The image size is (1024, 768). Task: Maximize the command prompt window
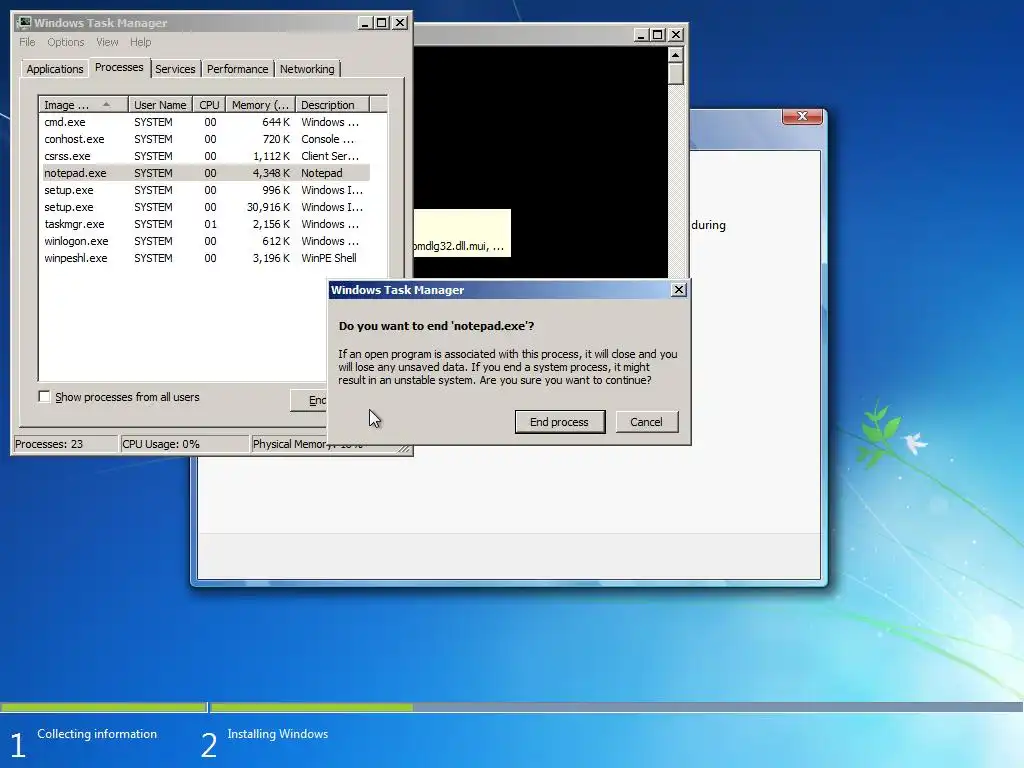(x=658, y=35)
